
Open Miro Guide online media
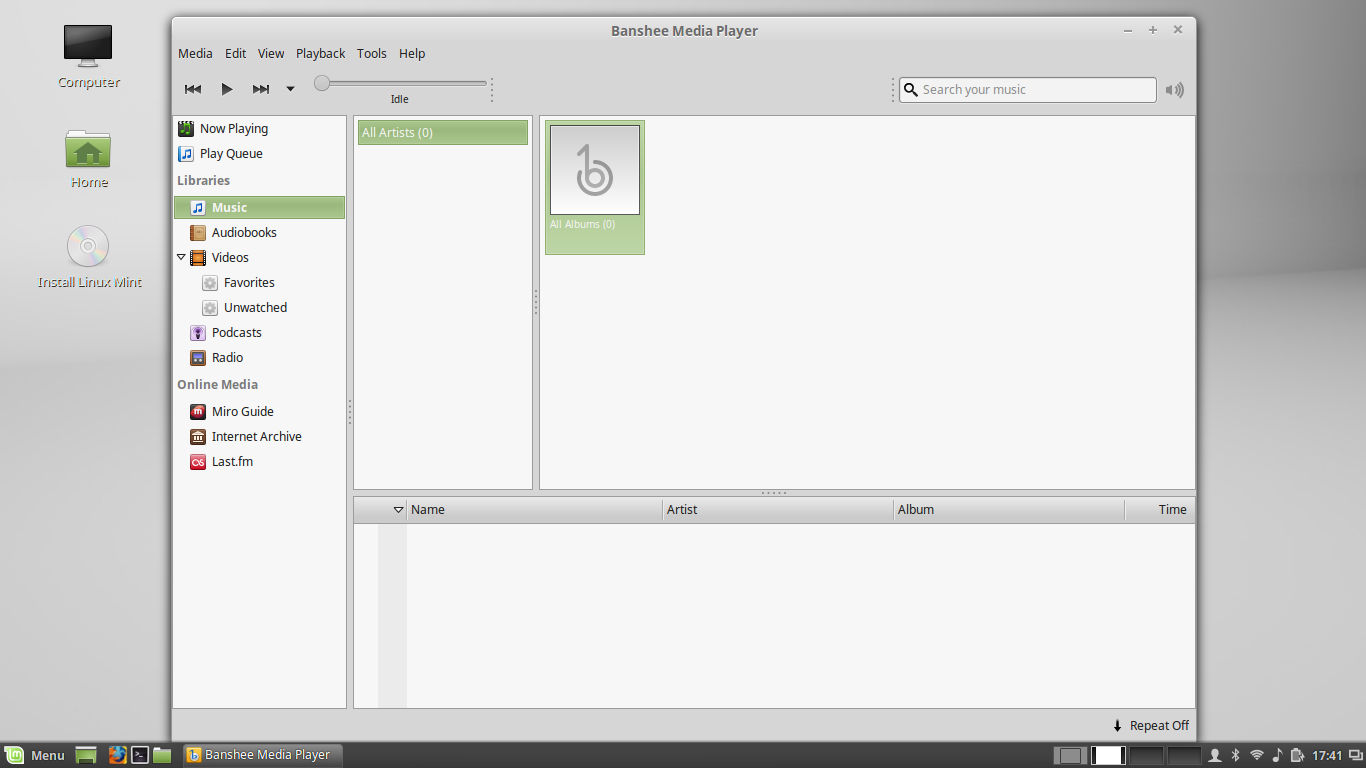tap(259, 412)
